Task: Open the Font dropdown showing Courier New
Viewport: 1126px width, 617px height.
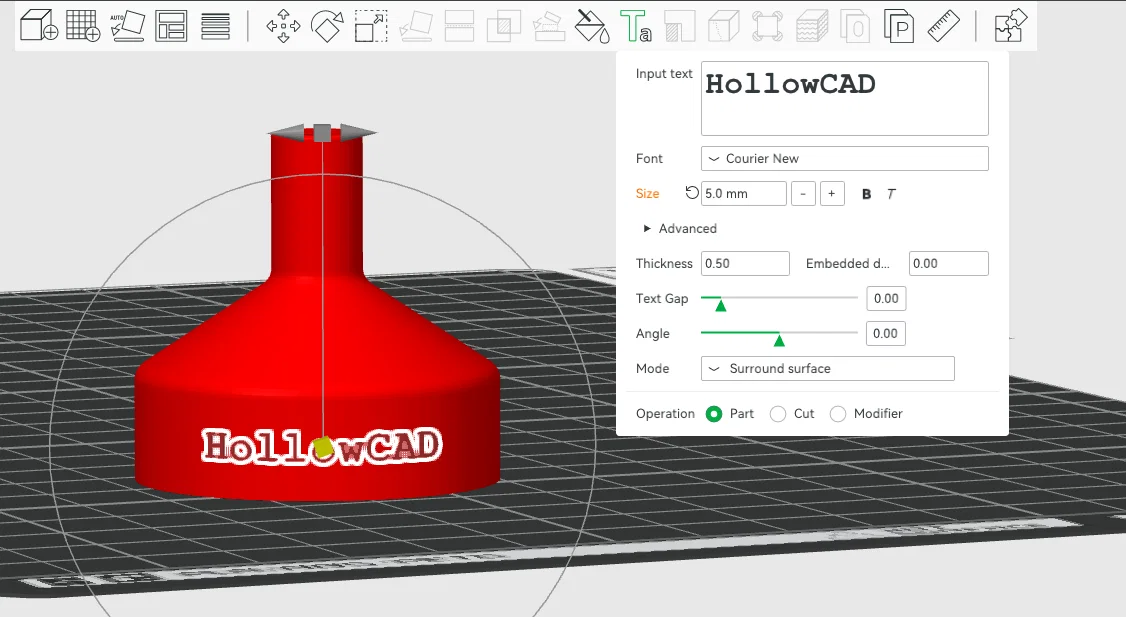Action: pos(844,159)
